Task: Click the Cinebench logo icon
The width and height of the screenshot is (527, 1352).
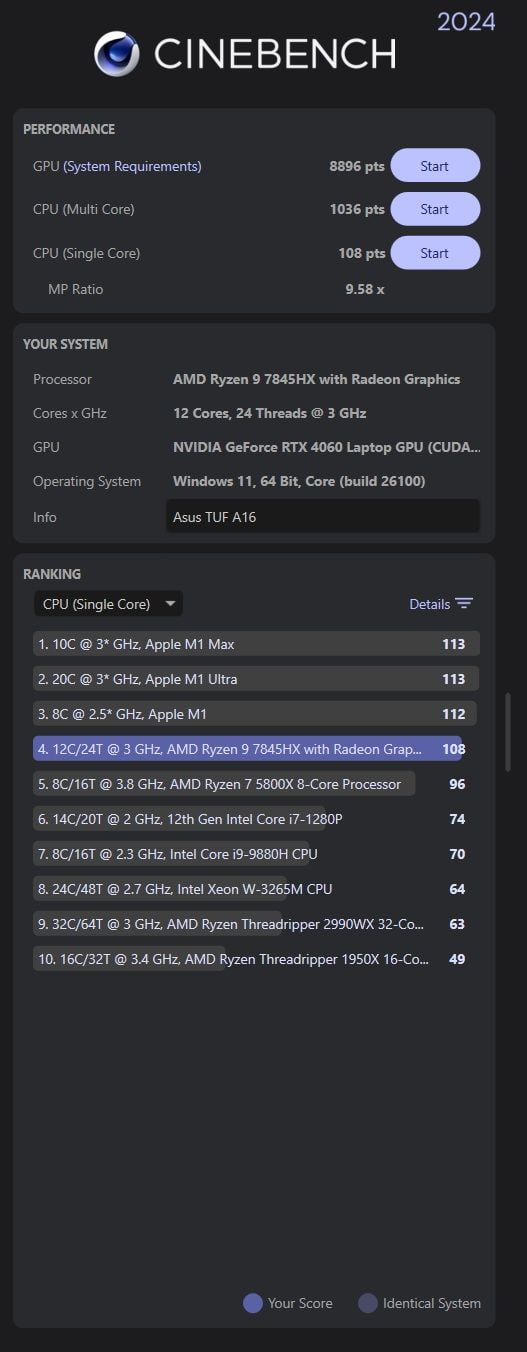Action: coord(117,54)
